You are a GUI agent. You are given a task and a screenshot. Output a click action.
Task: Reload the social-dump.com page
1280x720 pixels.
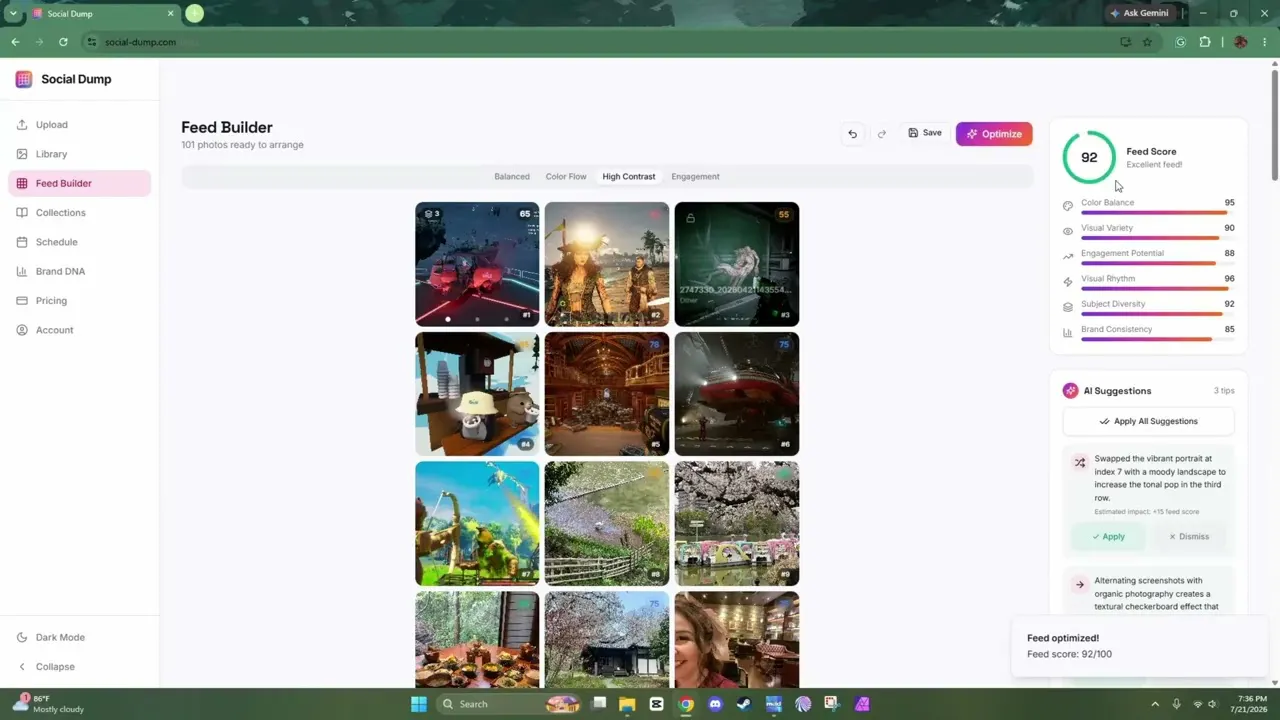pyautogui.click(x=63, y=42)
